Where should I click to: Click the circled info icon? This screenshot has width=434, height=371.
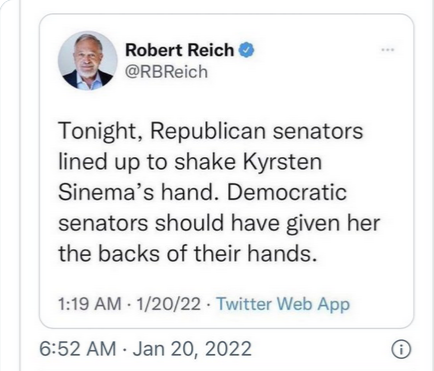401,350
